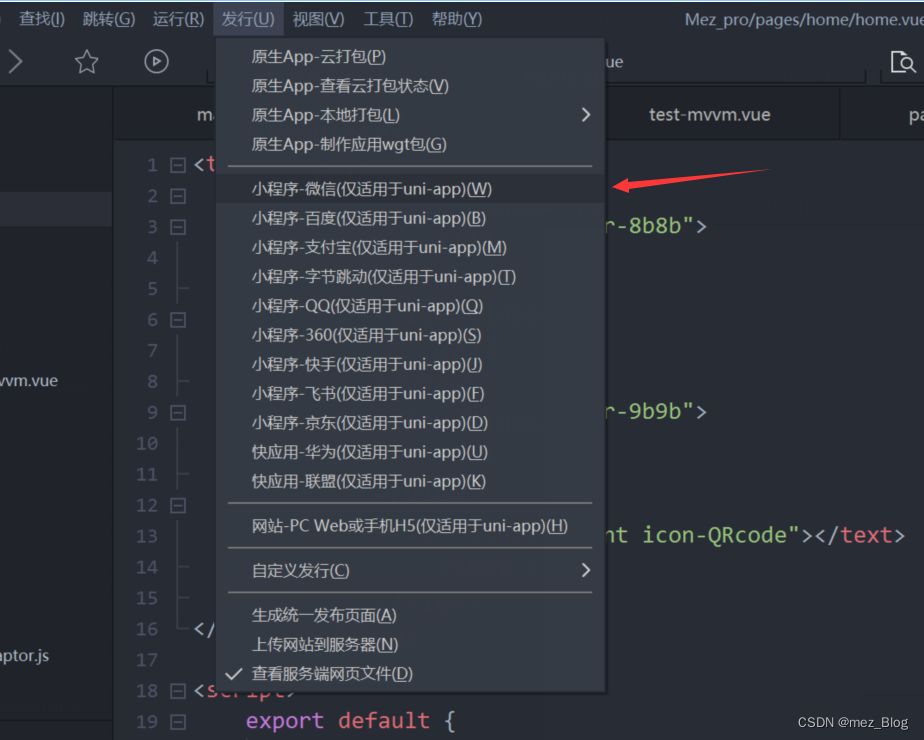Toggle checked 查看服务端网页文件(D) option
Screen dimensions: 924x740
(x=410, y=673)
